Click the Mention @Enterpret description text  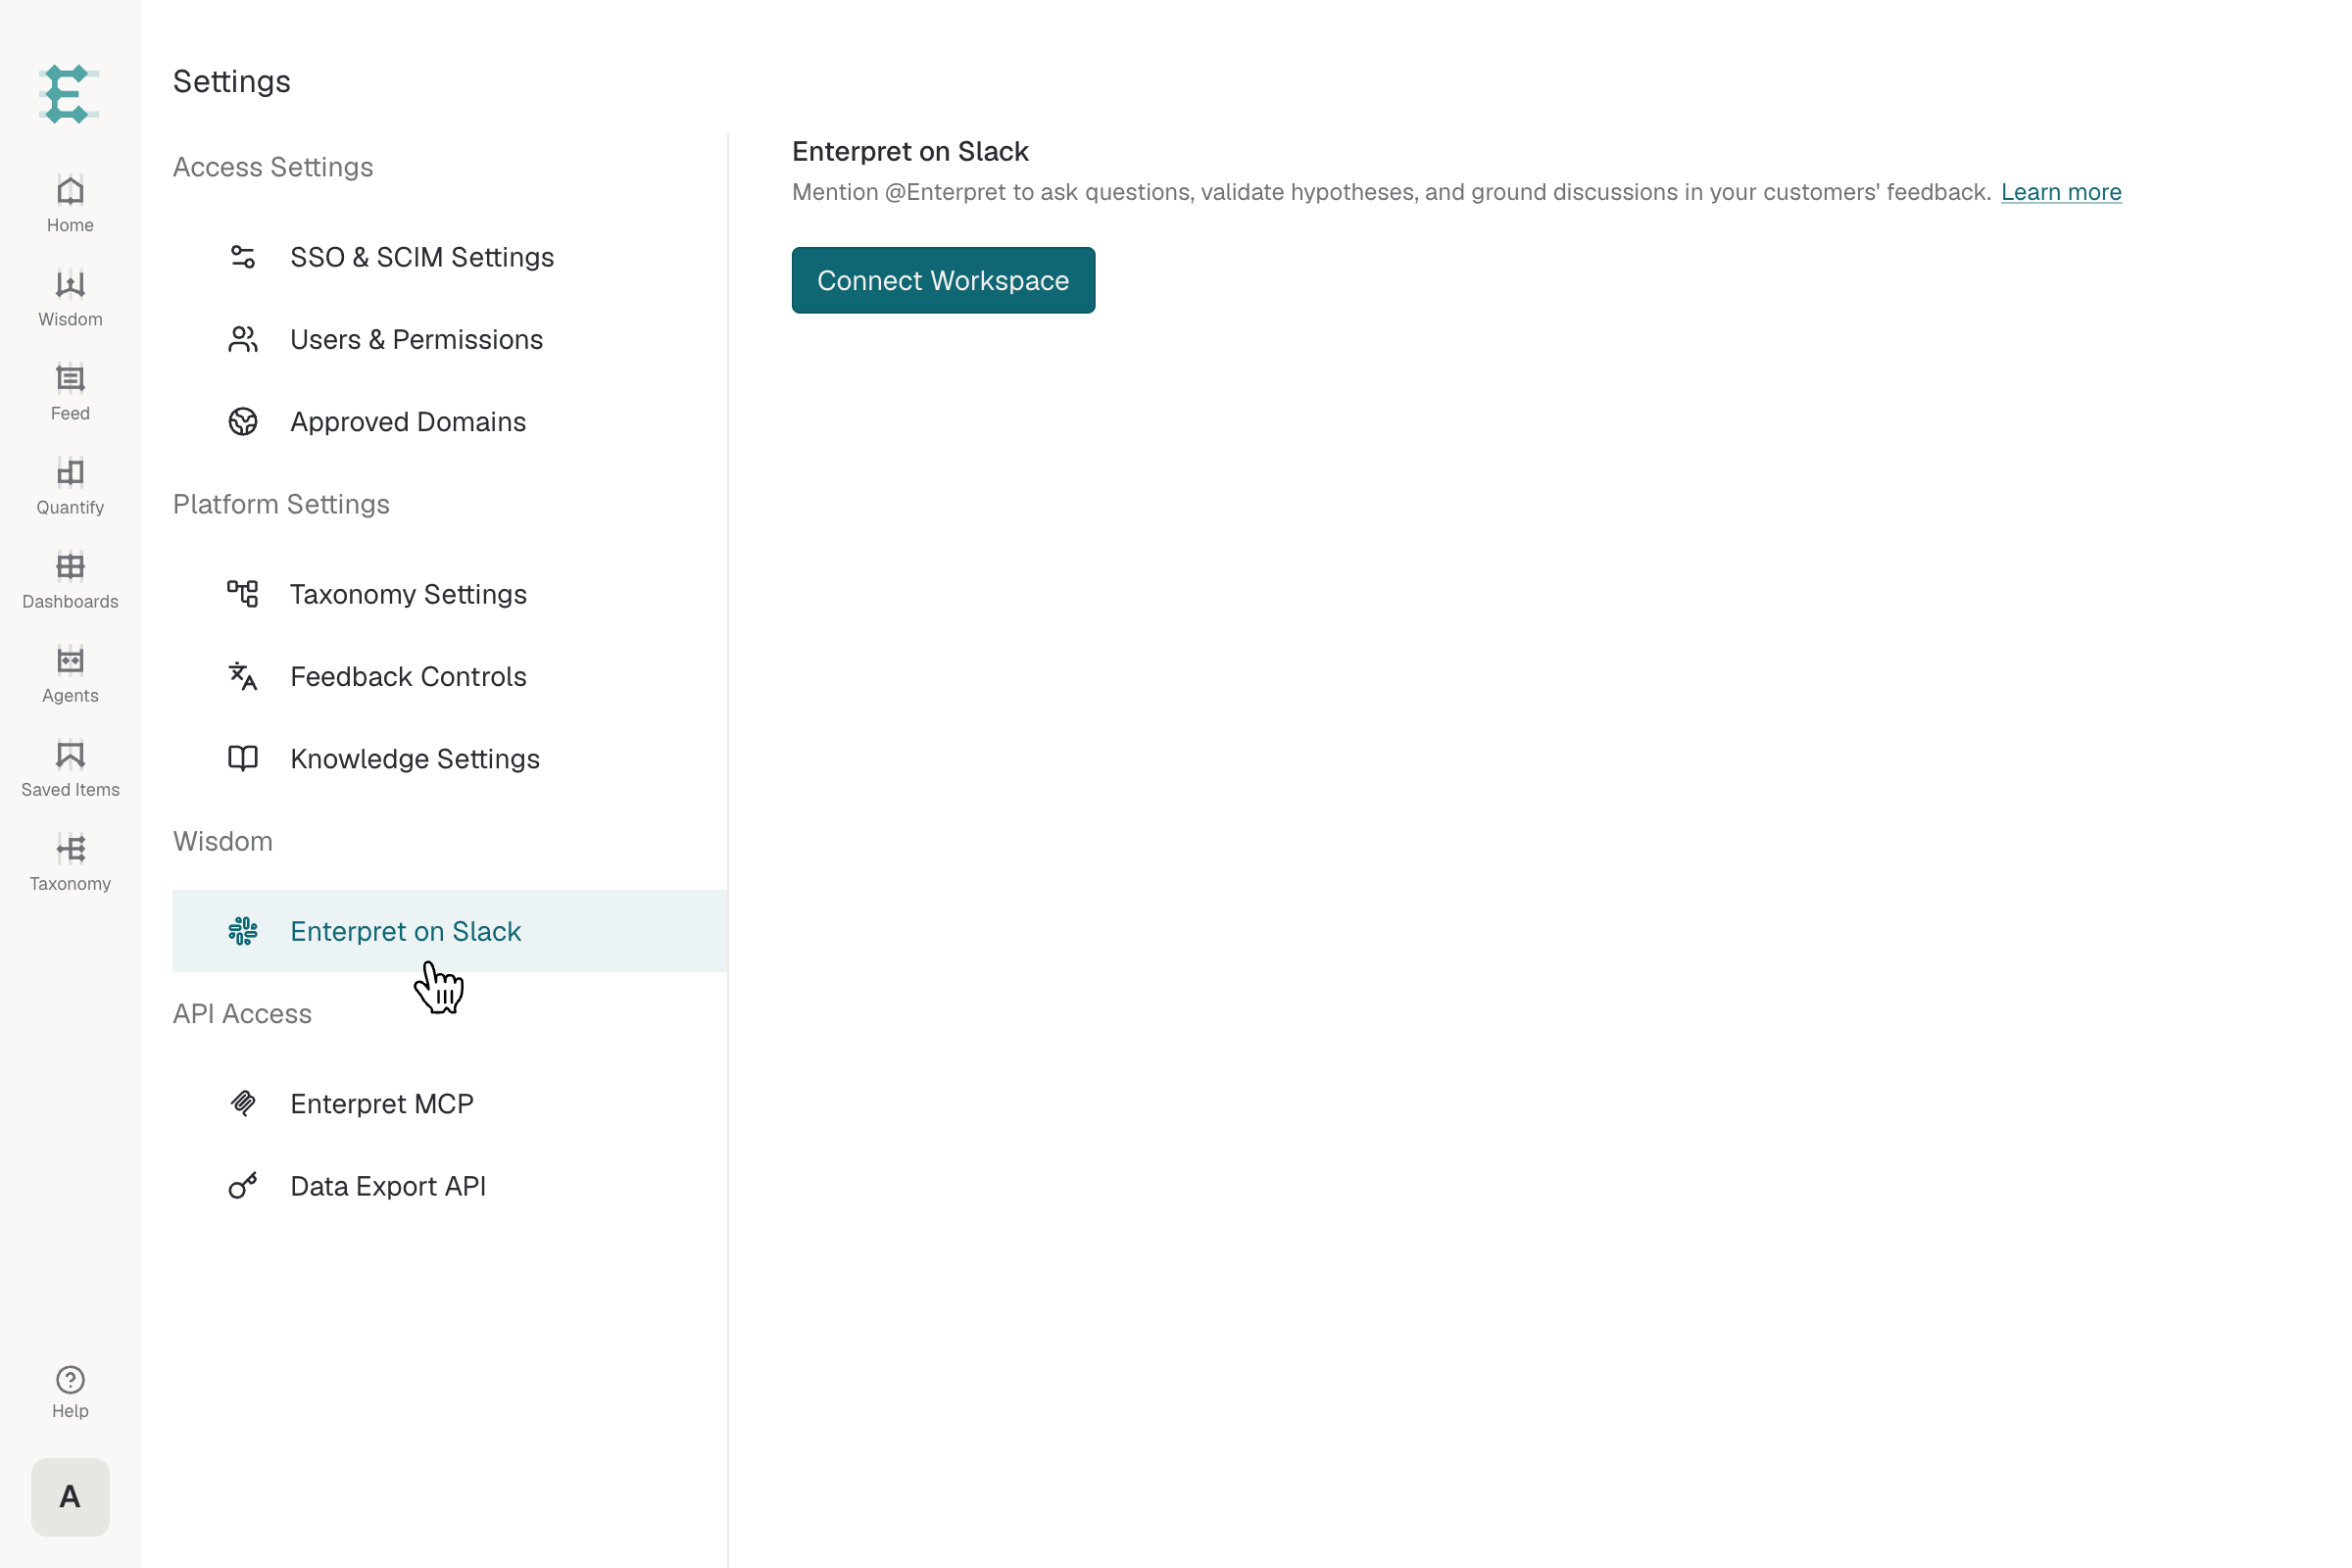coord(1391,192)
